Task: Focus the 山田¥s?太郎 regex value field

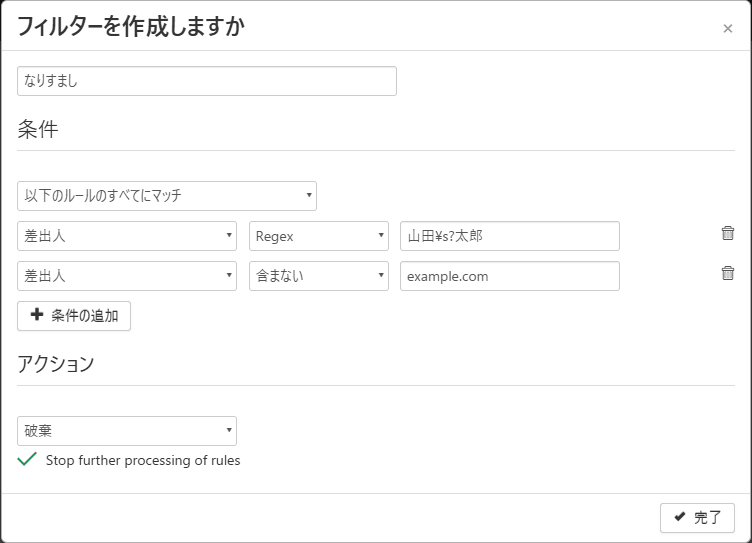Action: coord(509,236)
